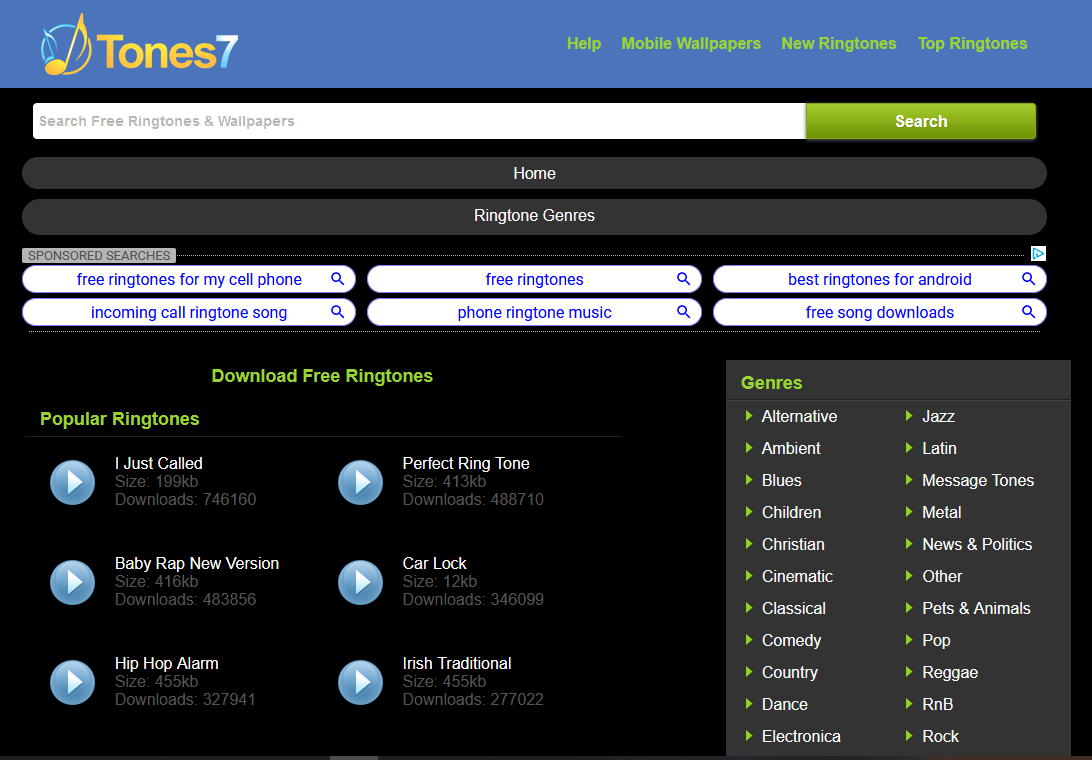Play the Perfect Ring Tone preview
The image size is (1092, 760).
(360, 482)
